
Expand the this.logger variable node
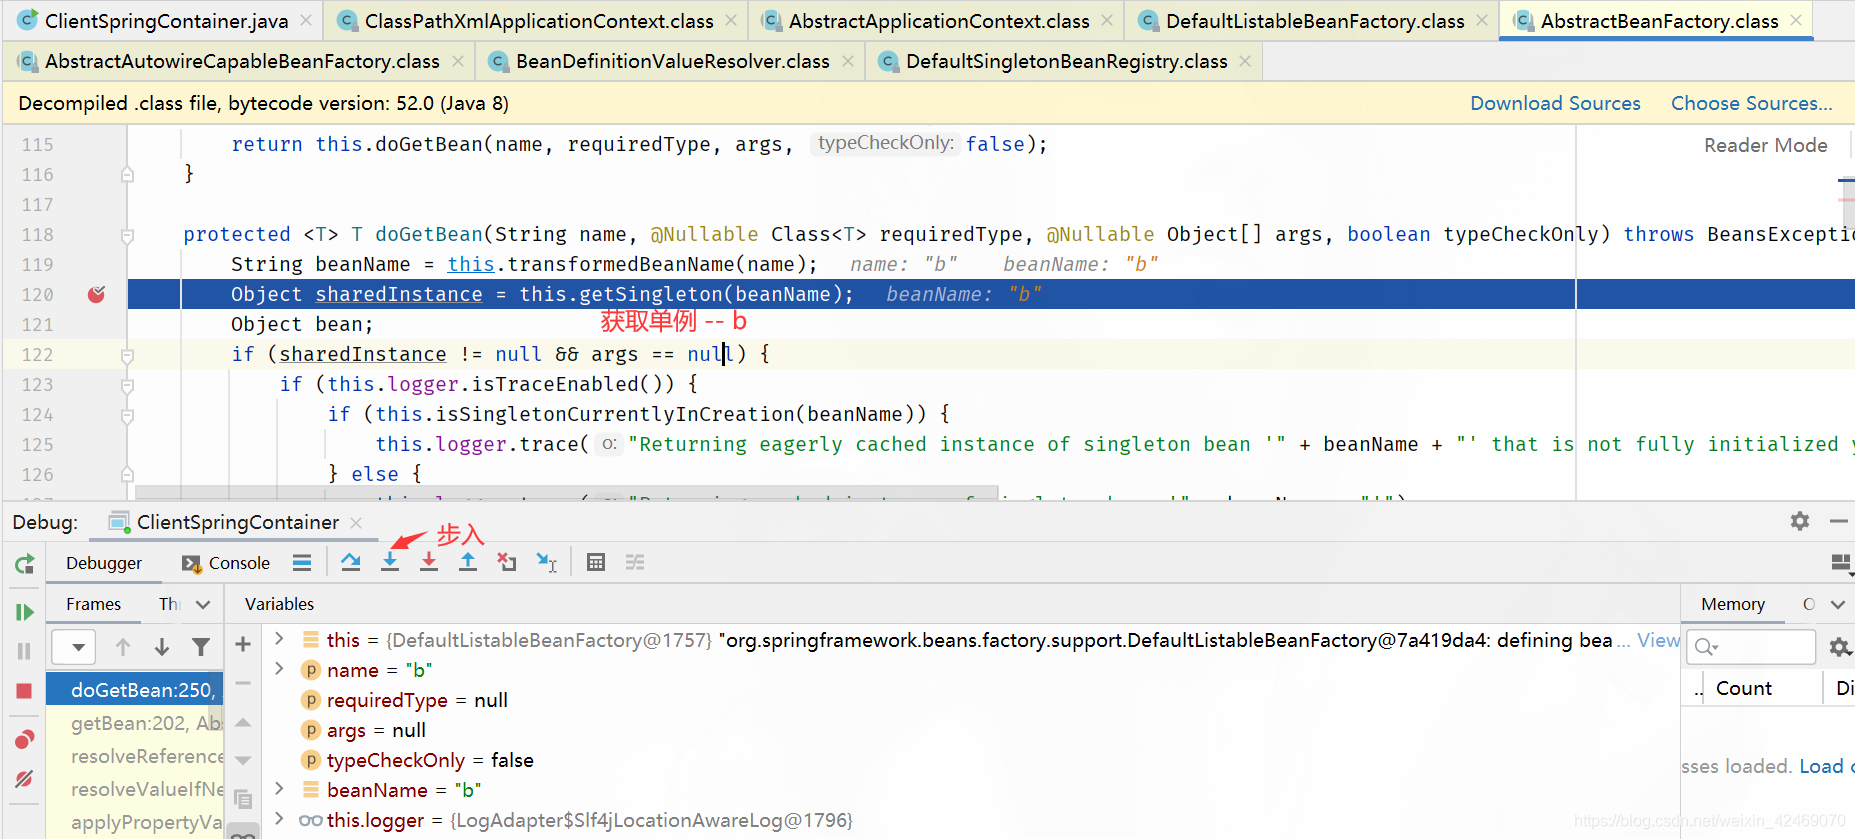[279, 819]
